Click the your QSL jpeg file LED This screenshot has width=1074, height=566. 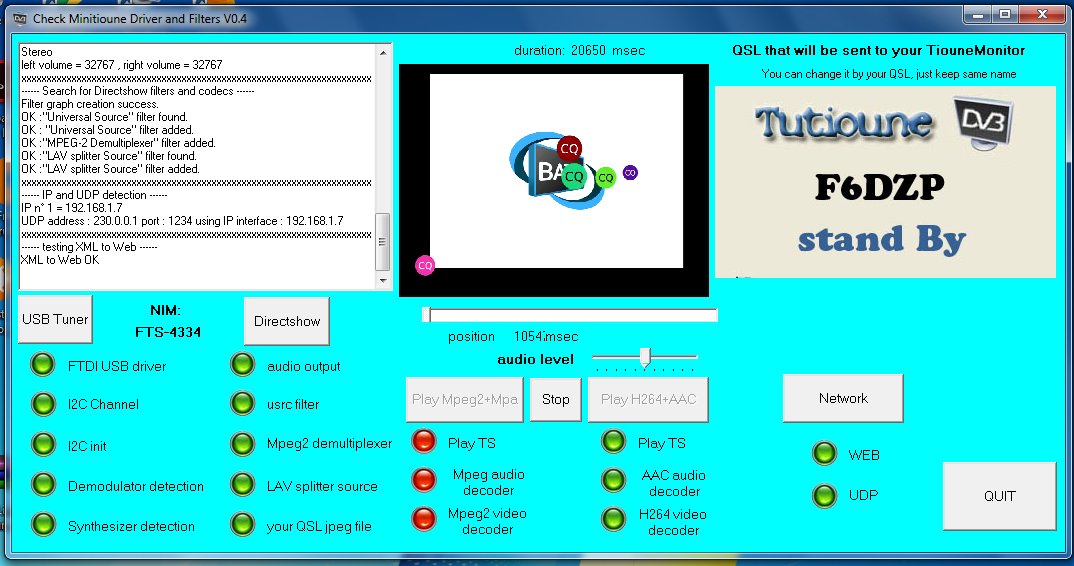tap(242, 525)
